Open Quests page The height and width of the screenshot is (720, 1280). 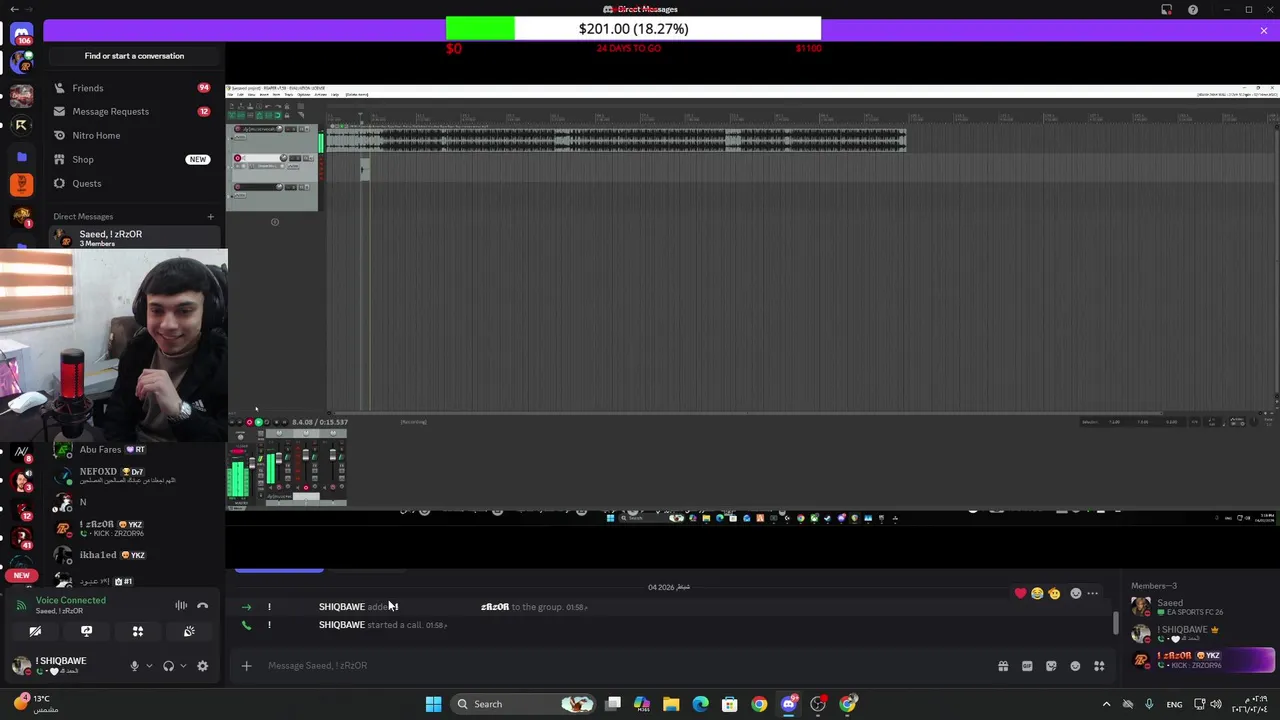133,183
